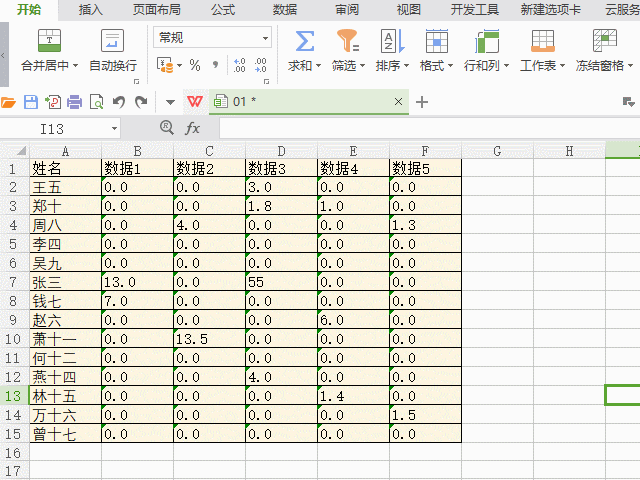
Task: Select cell A7 containing 张三
Action: click(65, 283)
